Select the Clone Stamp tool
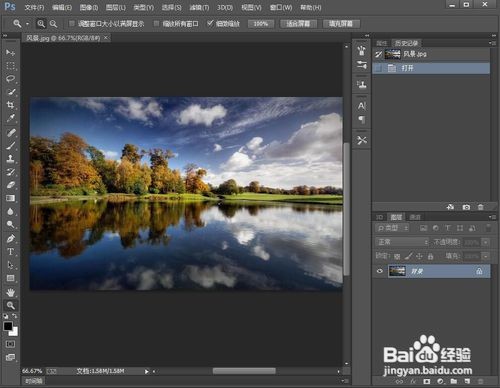Viewport: 500px width, 388px height. tap(10, 158)
